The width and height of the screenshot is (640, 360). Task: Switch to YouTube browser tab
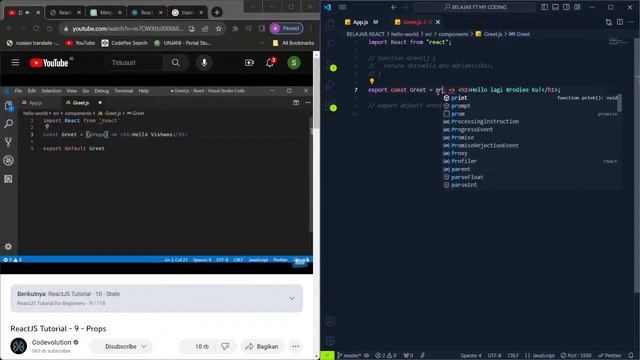pos(24,13)
